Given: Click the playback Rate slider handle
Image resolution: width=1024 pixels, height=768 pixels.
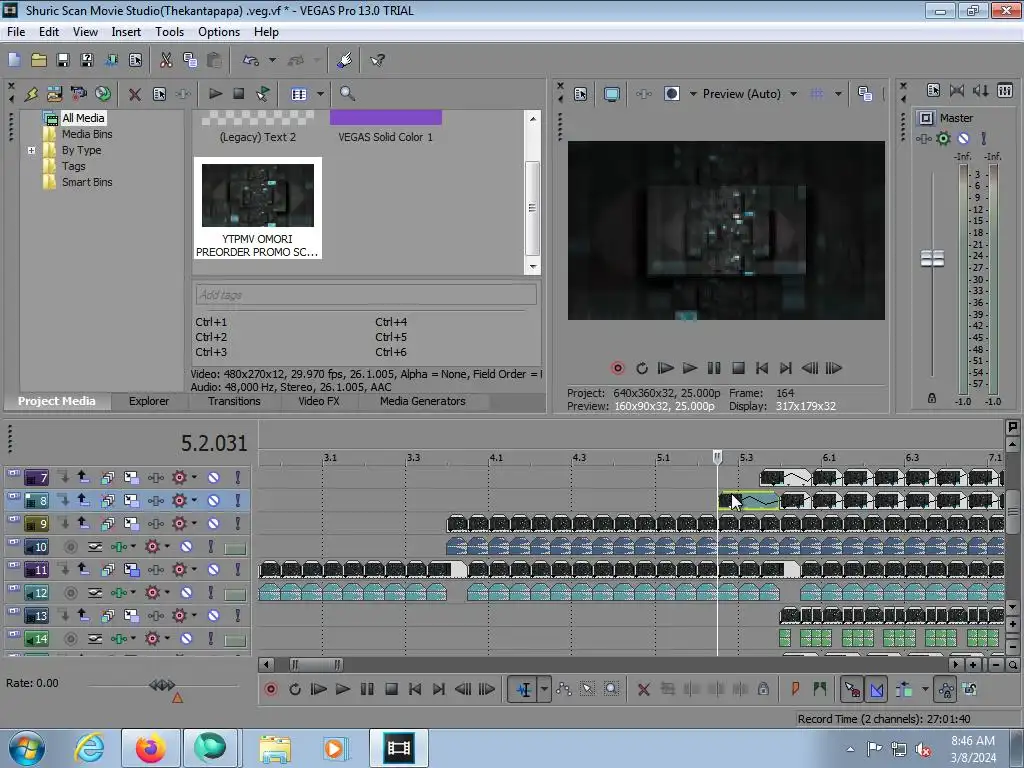Looking at the screenshot, I should click(162, 684).
